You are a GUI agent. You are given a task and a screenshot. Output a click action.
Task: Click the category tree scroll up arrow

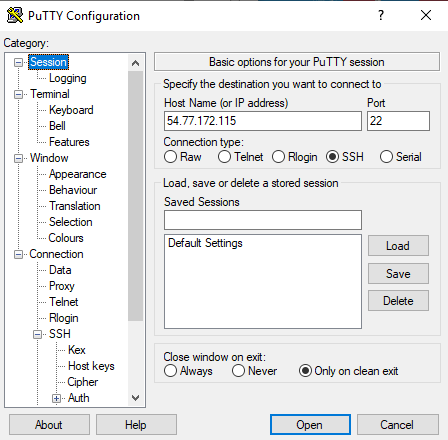pyautogui.click(x=135, y=63)
